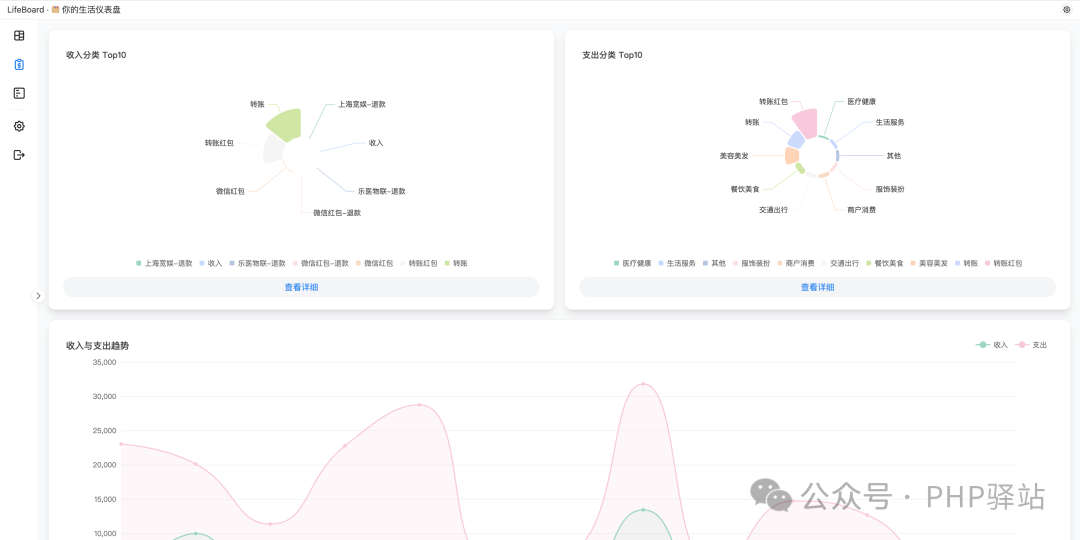Image resolution: width=1080 pixels, height=540 pixels.
Task: Click 查看详细 under expense categories chart
Action: point(817,287)
